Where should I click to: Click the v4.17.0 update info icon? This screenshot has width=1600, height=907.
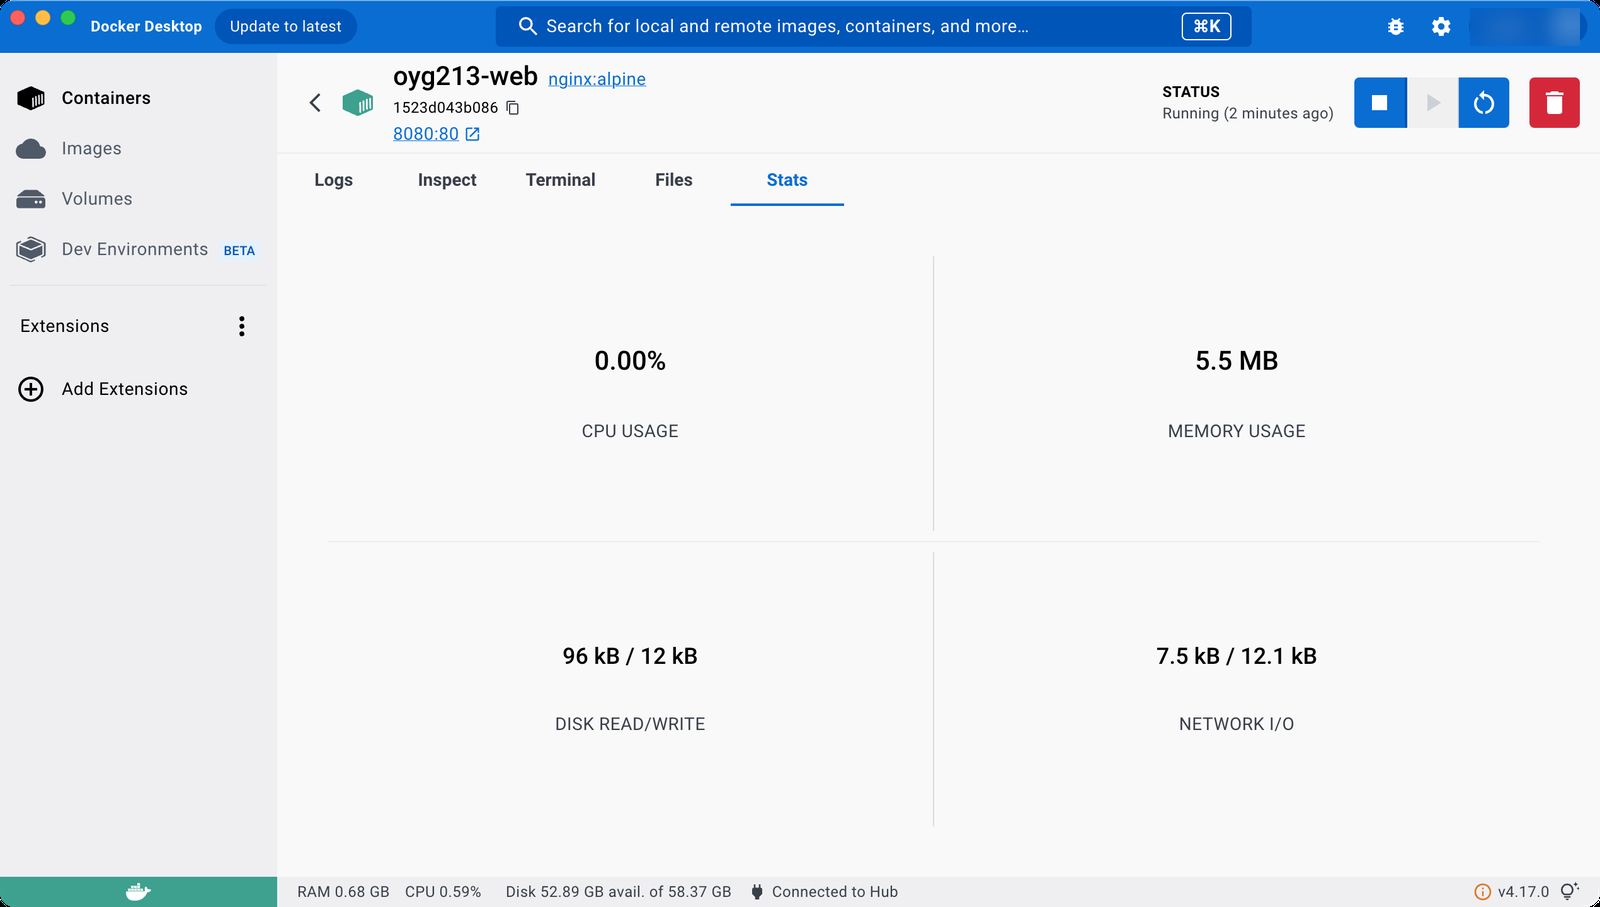pos(1482,892)
